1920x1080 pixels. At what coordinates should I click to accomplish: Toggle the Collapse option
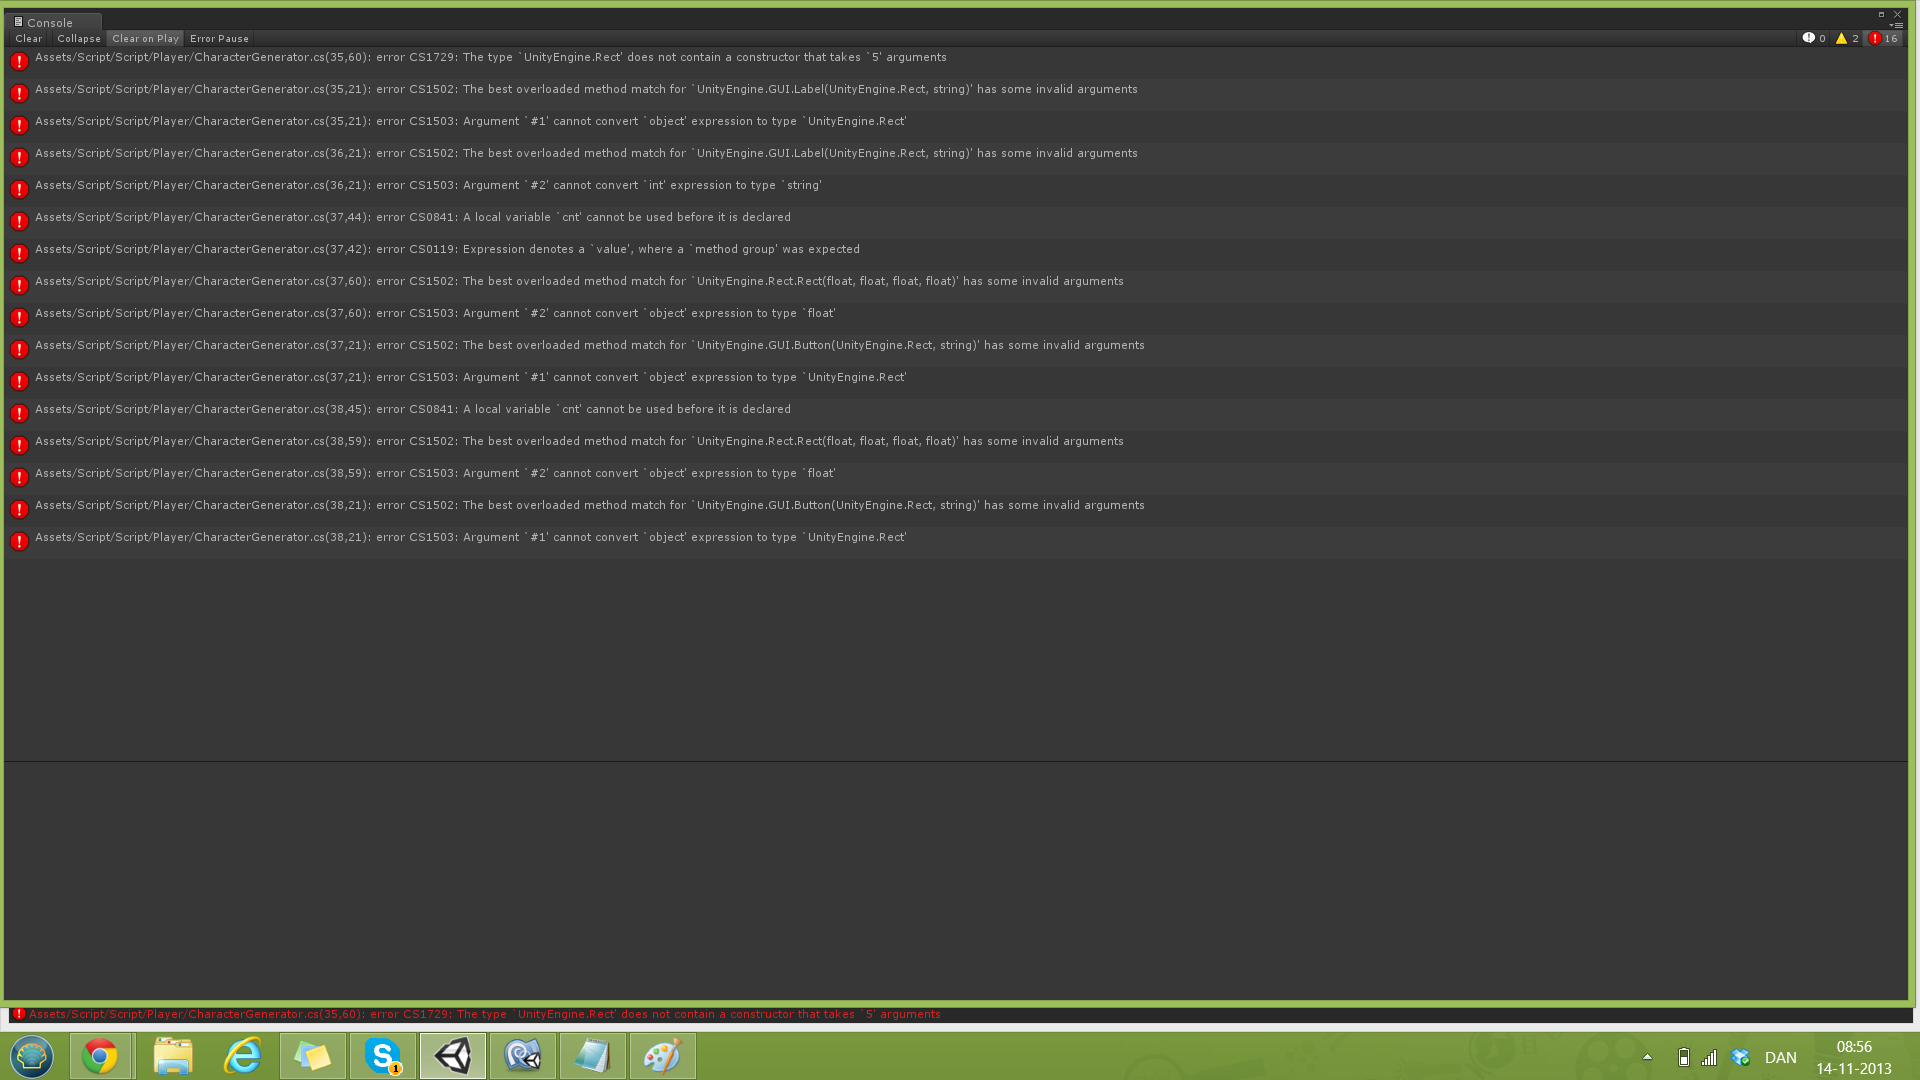tap(78, 38)
